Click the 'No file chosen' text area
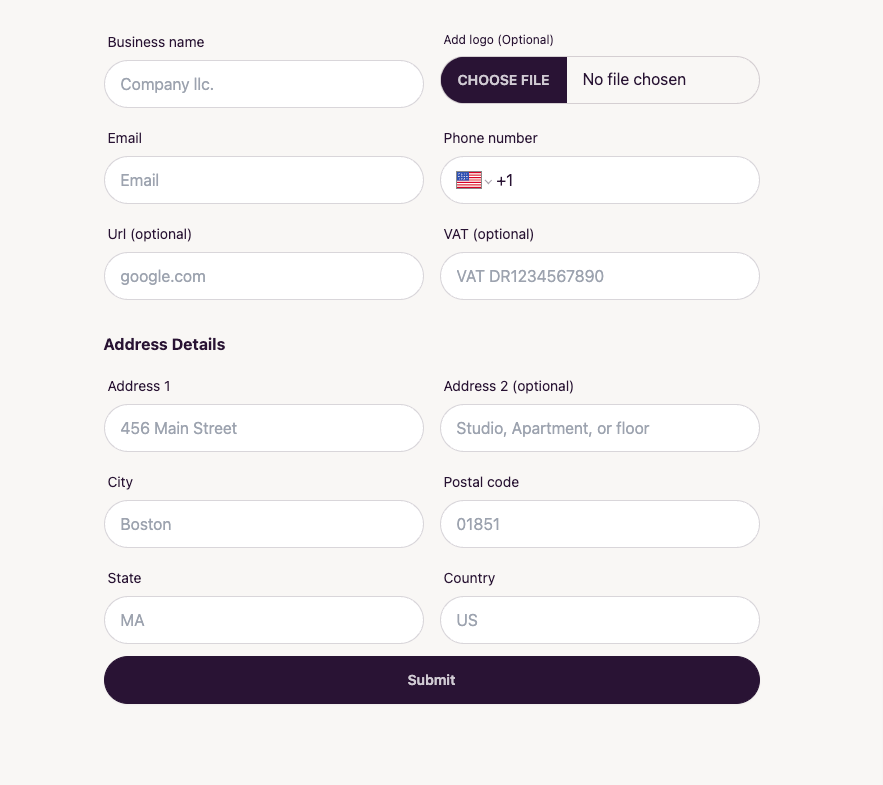 634,79
